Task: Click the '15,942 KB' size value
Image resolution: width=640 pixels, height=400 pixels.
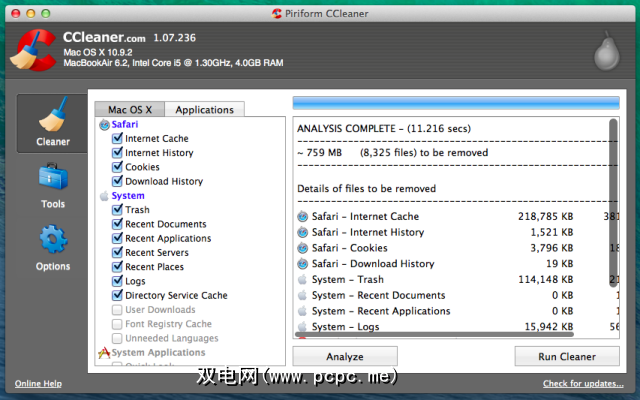Action: click(x=549, y=327)
